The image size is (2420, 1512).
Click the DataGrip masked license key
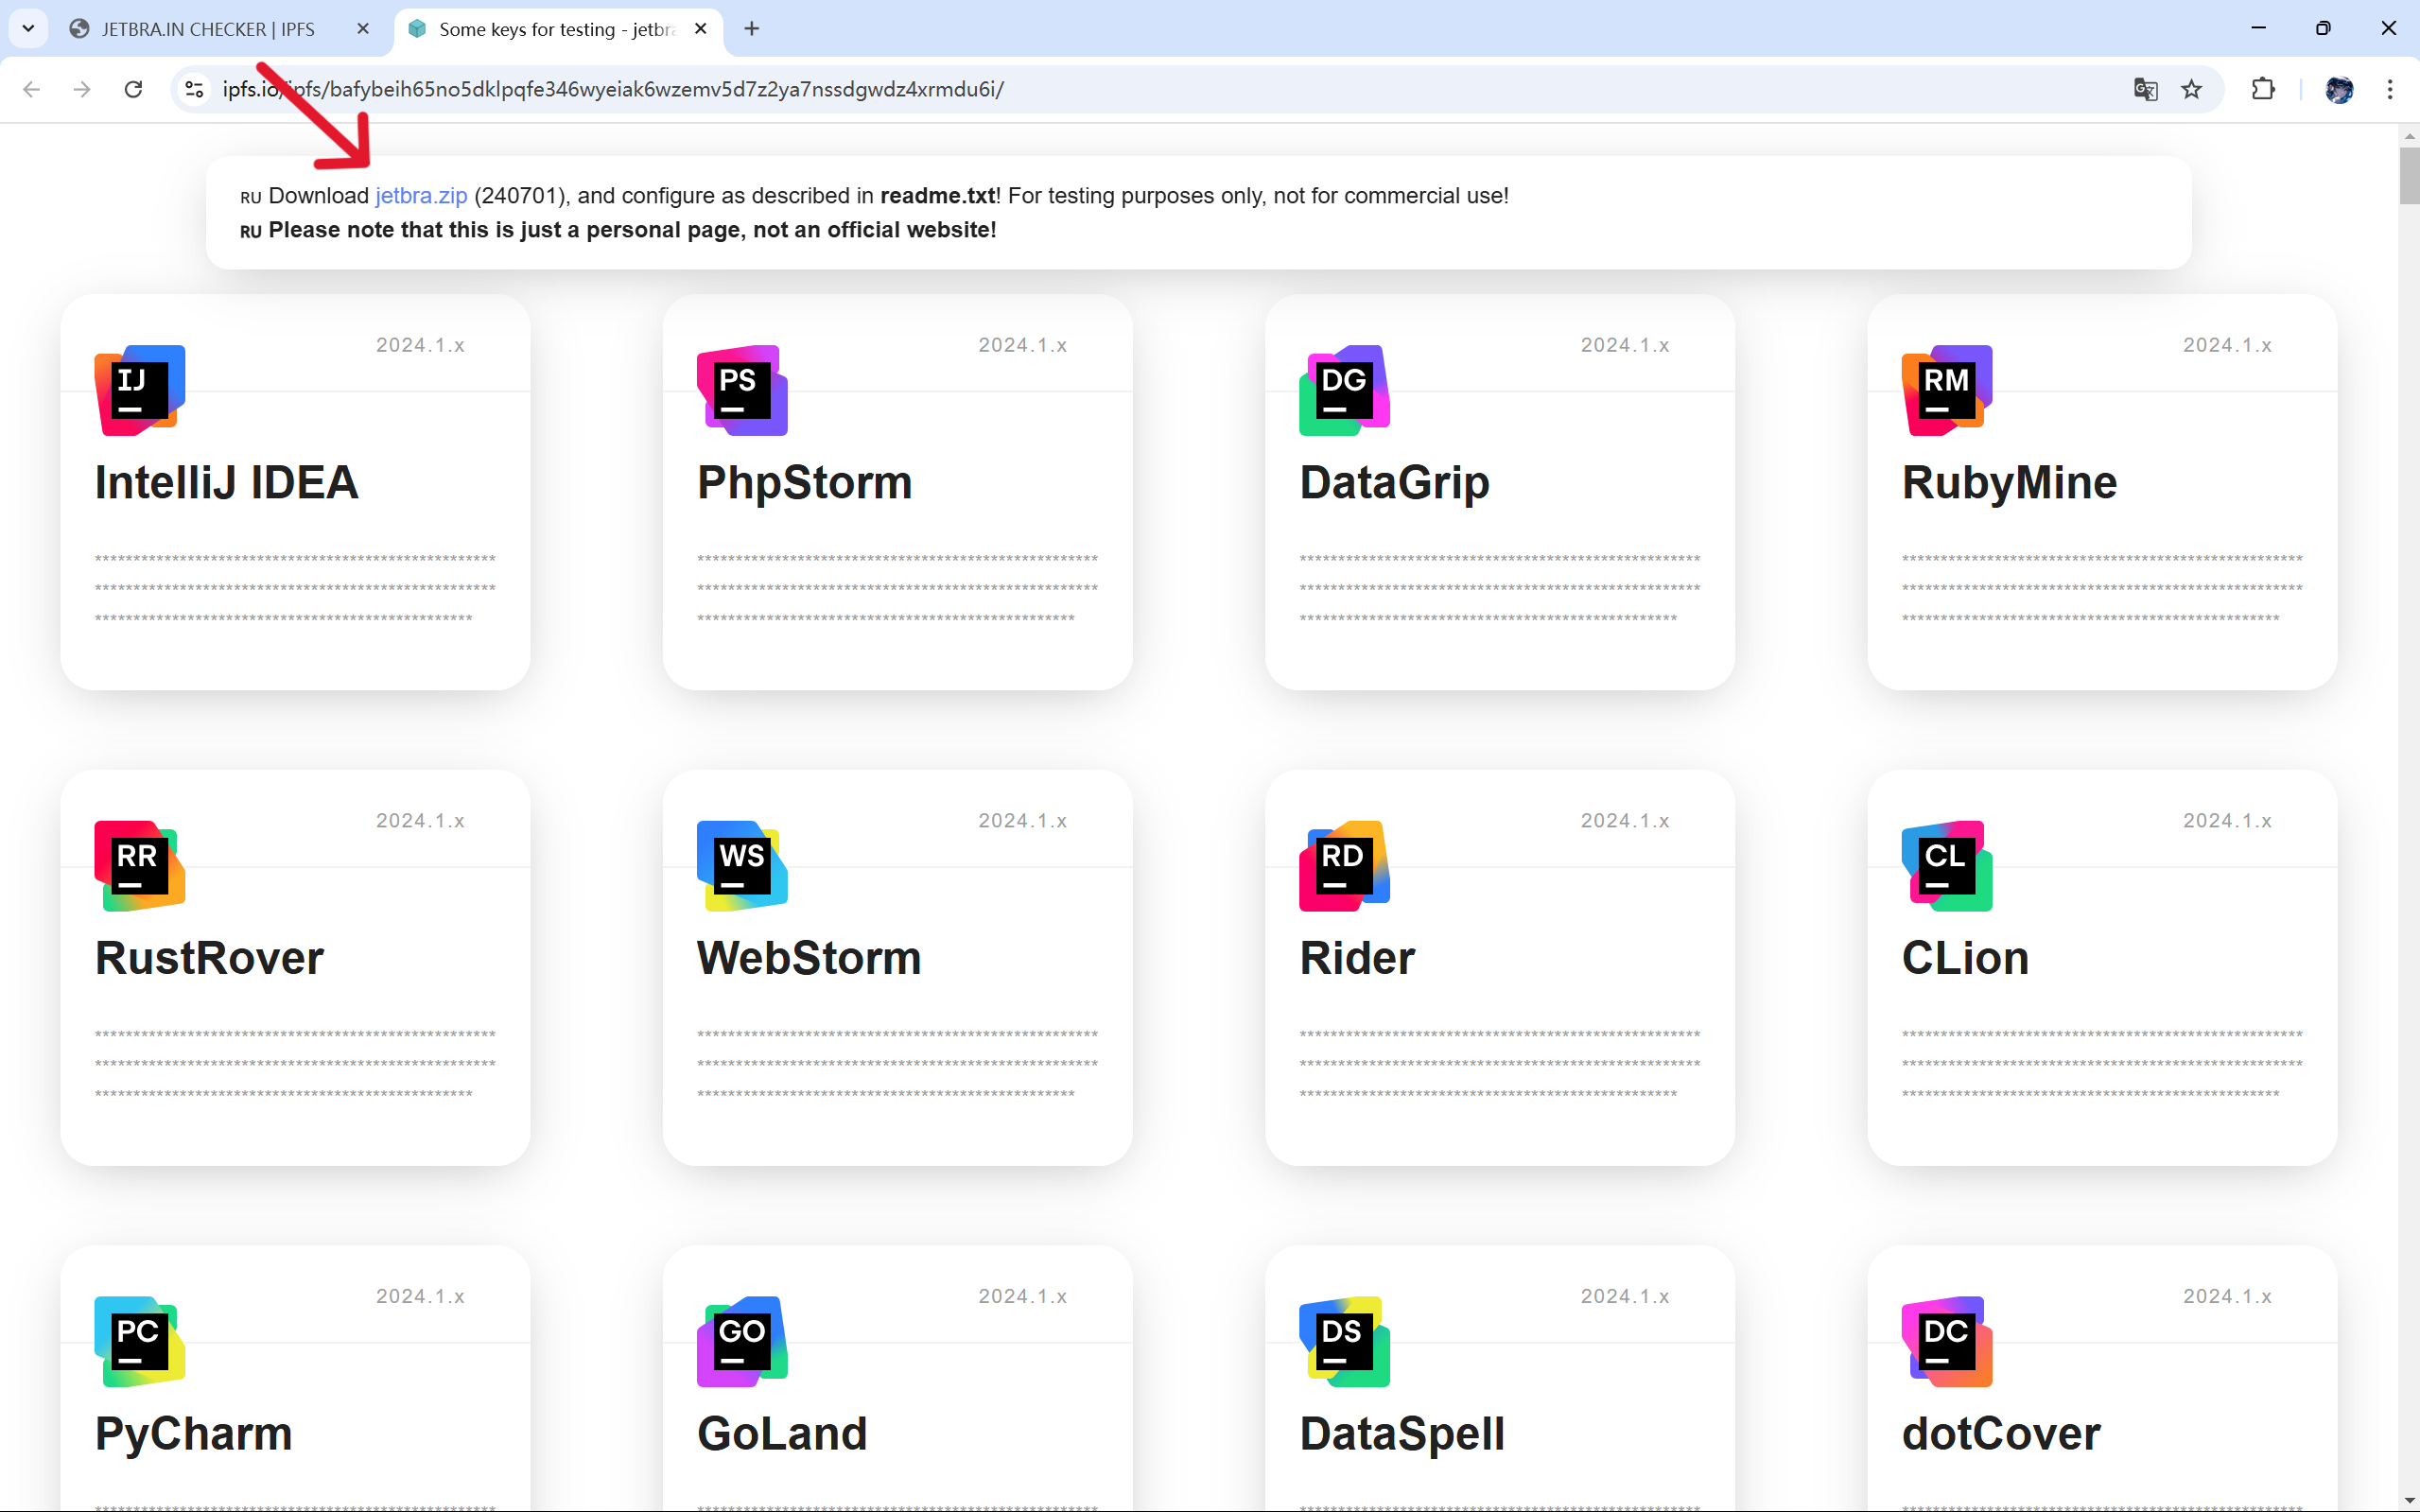(1499, 588)
